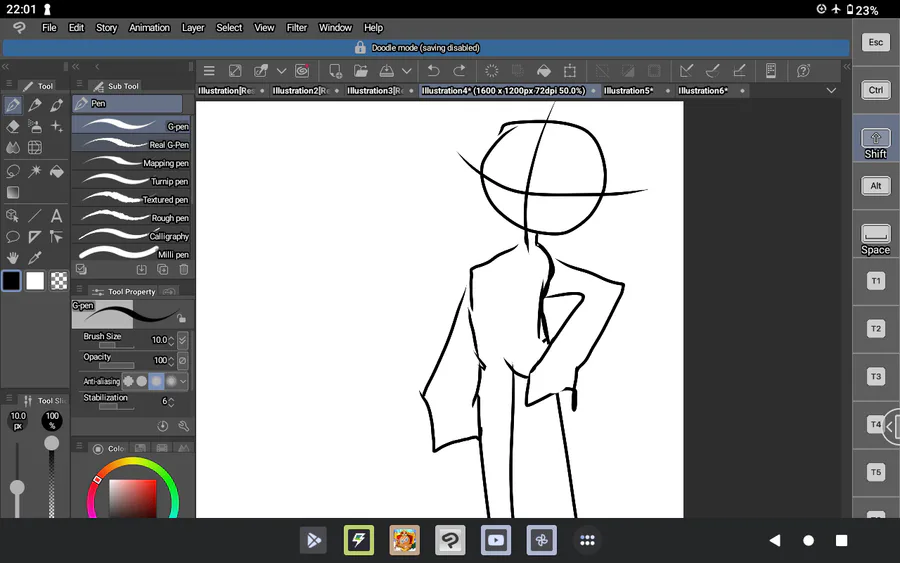This screenshot has height=563, width=900.
Task: Click the Undo arrow in command bar
Action: click(x=433, y=71)
